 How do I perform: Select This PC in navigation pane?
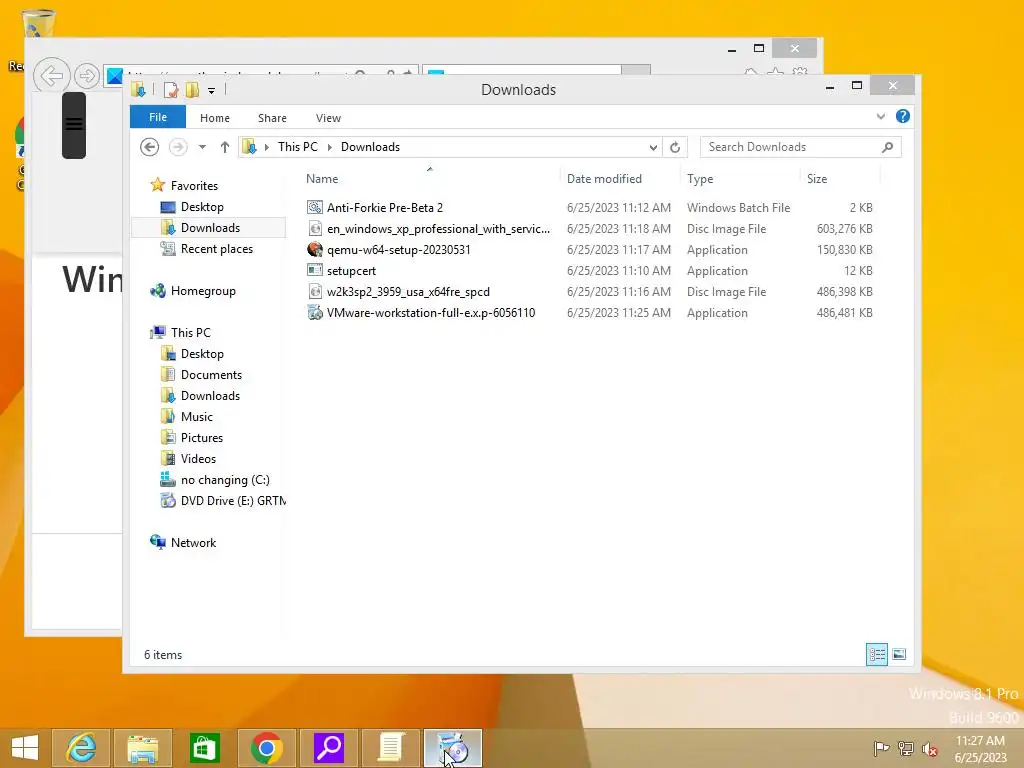pyautogui.click(x=191, y=332)
